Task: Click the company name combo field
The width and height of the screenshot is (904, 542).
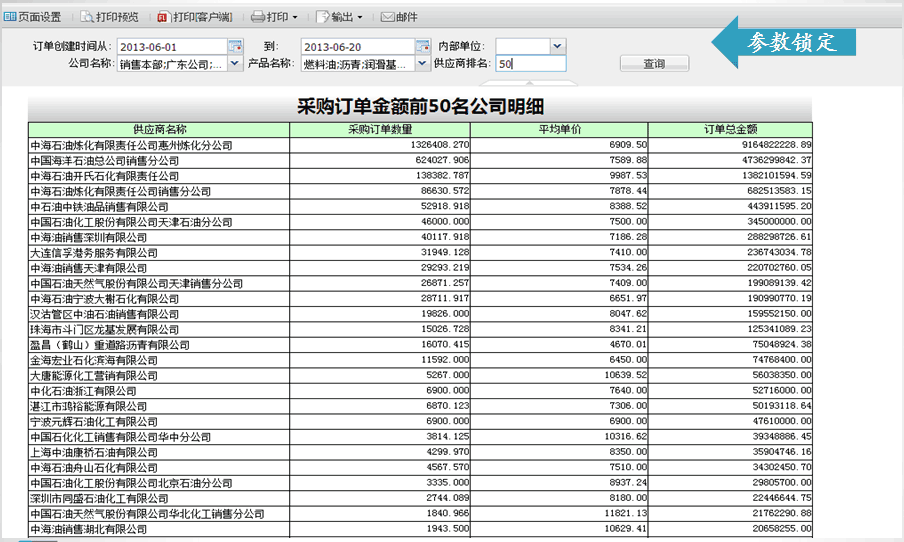Action: pos(172,63)
